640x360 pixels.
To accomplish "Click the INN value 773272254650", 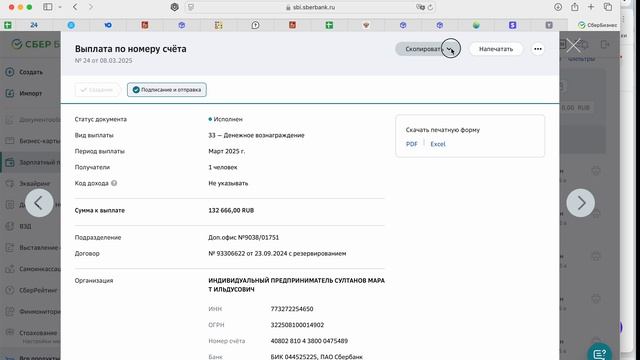I will tap(292, 309).
